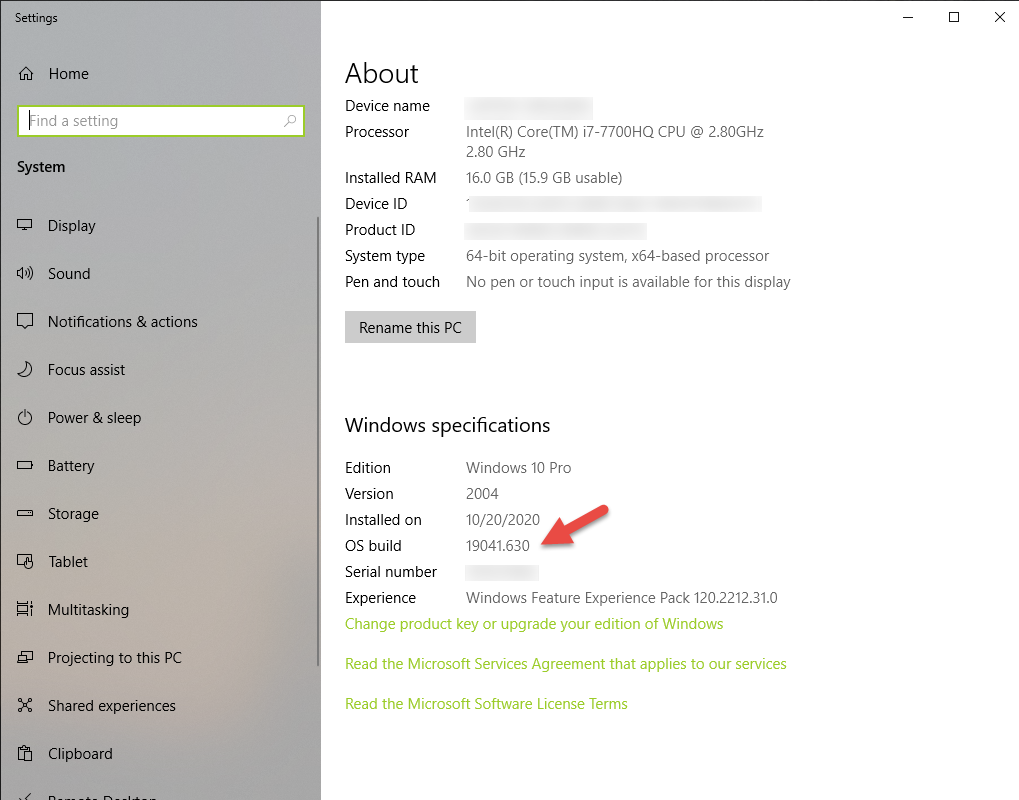Click the sidebar vertical scrollbar
Viewport: 1019px width, 800px height.
pyautogui.click(x=318, y=442)
